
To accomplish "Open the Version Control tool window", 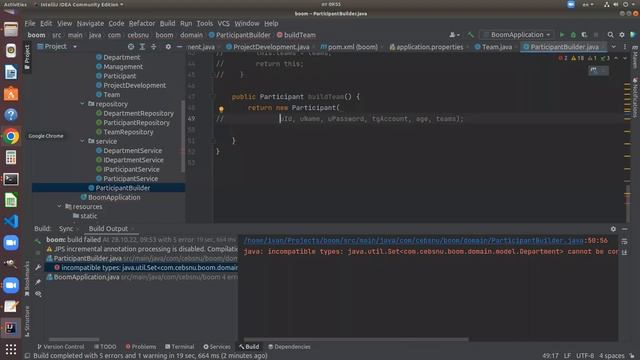I will (60, 347).
